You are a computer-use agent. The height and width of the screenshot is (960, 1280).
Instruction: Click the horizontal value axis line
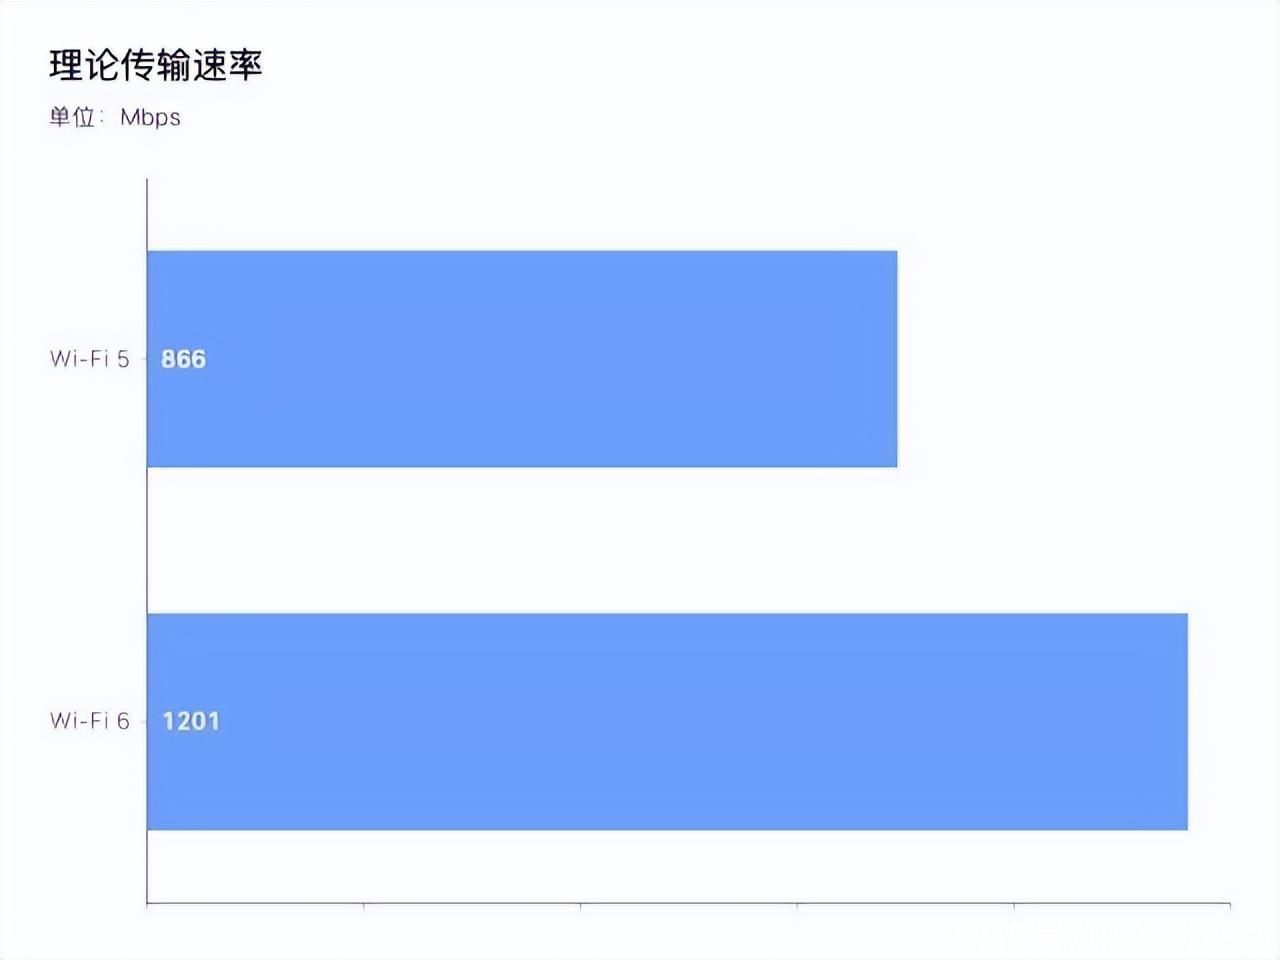[x=688, y=903]
